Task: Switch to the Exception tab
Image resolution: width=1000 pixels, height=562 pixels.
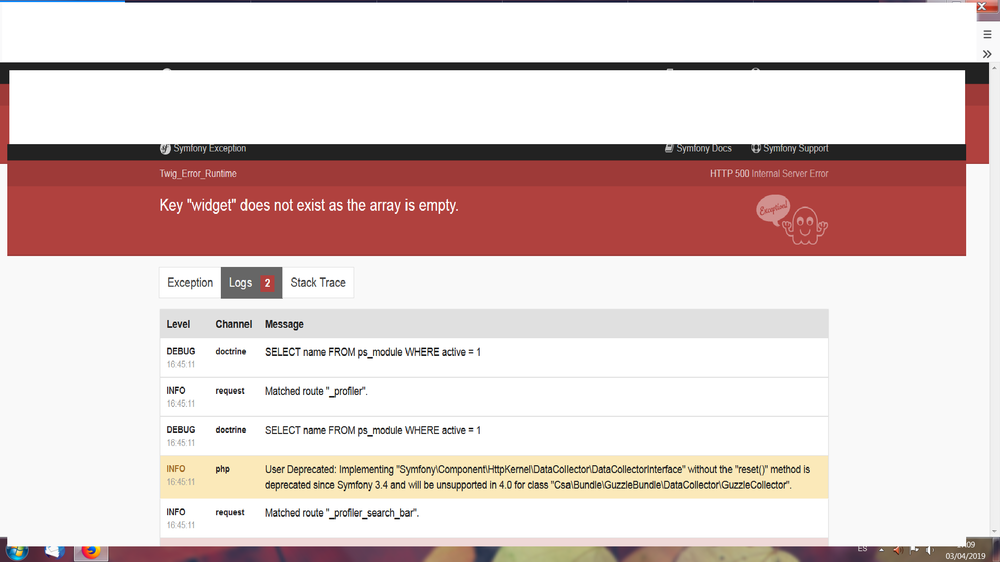Action: 190,283
